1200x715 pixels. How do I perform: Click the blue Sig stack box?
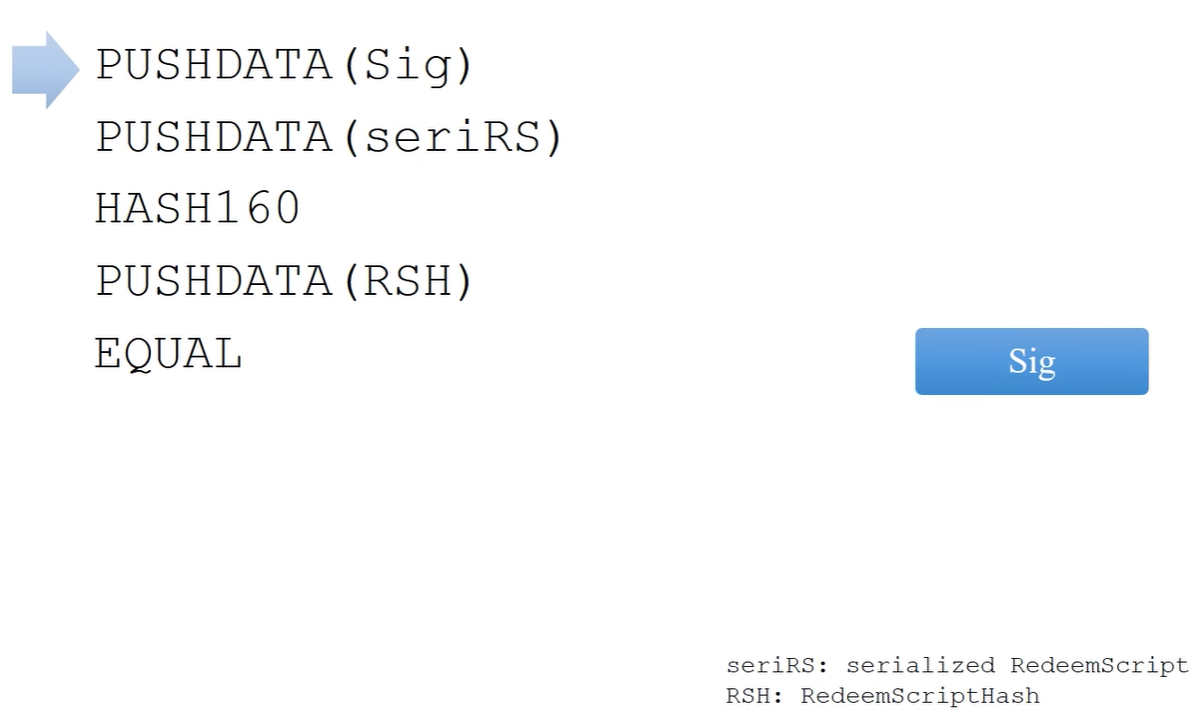pos(1032,361)
